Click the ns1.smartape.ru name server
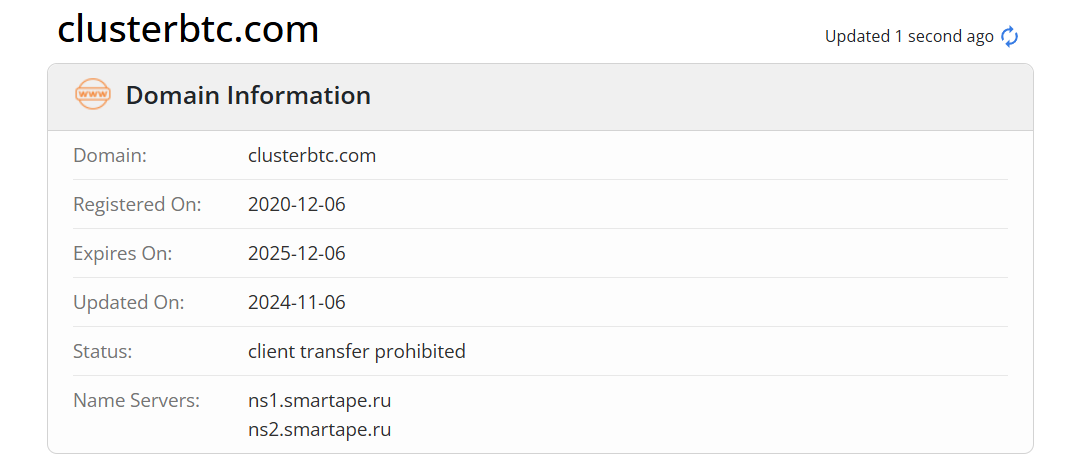The image size is (1066, 466). [x=319, y=401]
